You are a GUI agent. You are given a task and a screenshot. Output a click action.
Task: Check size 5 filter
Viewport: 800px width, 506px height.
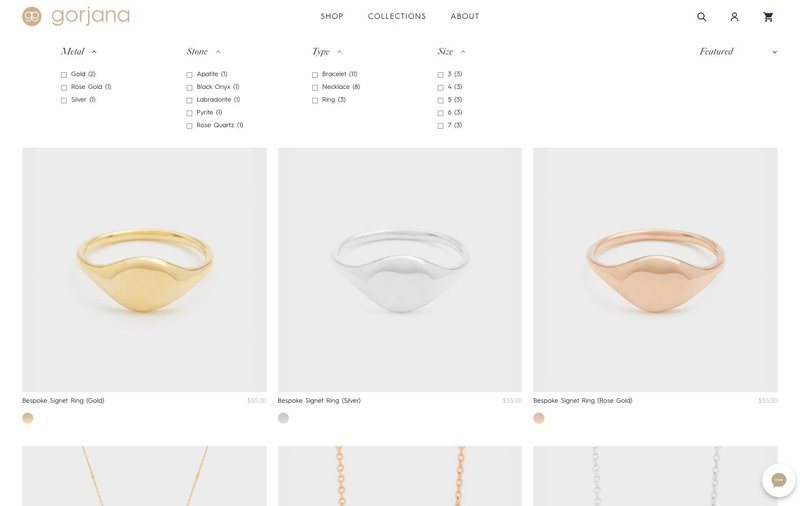[x=440, y=100]
